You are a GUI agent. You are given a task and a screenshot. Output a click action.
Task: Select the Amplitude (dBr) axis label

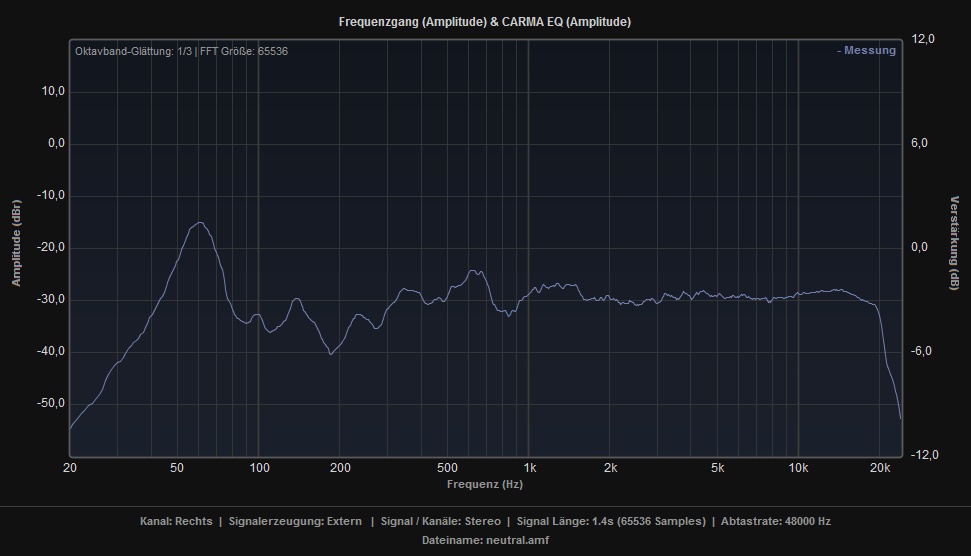[16, 243]
